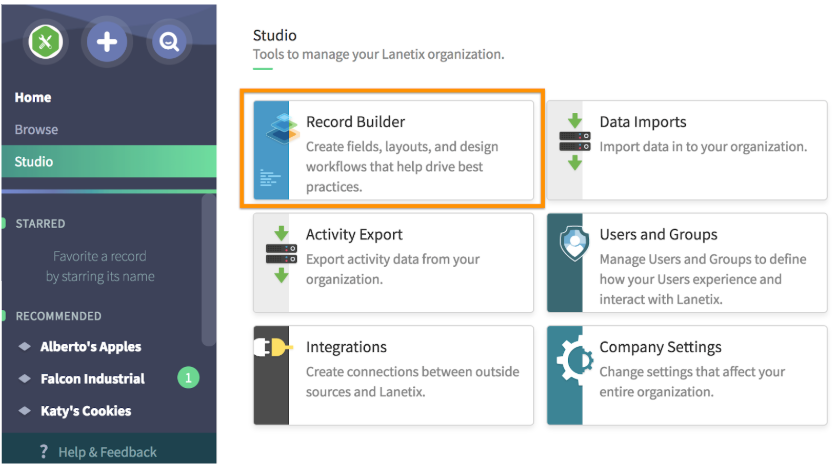Open the Record Builder title
837x466 pixels.
pyautogui.click(x=356, y=122)
